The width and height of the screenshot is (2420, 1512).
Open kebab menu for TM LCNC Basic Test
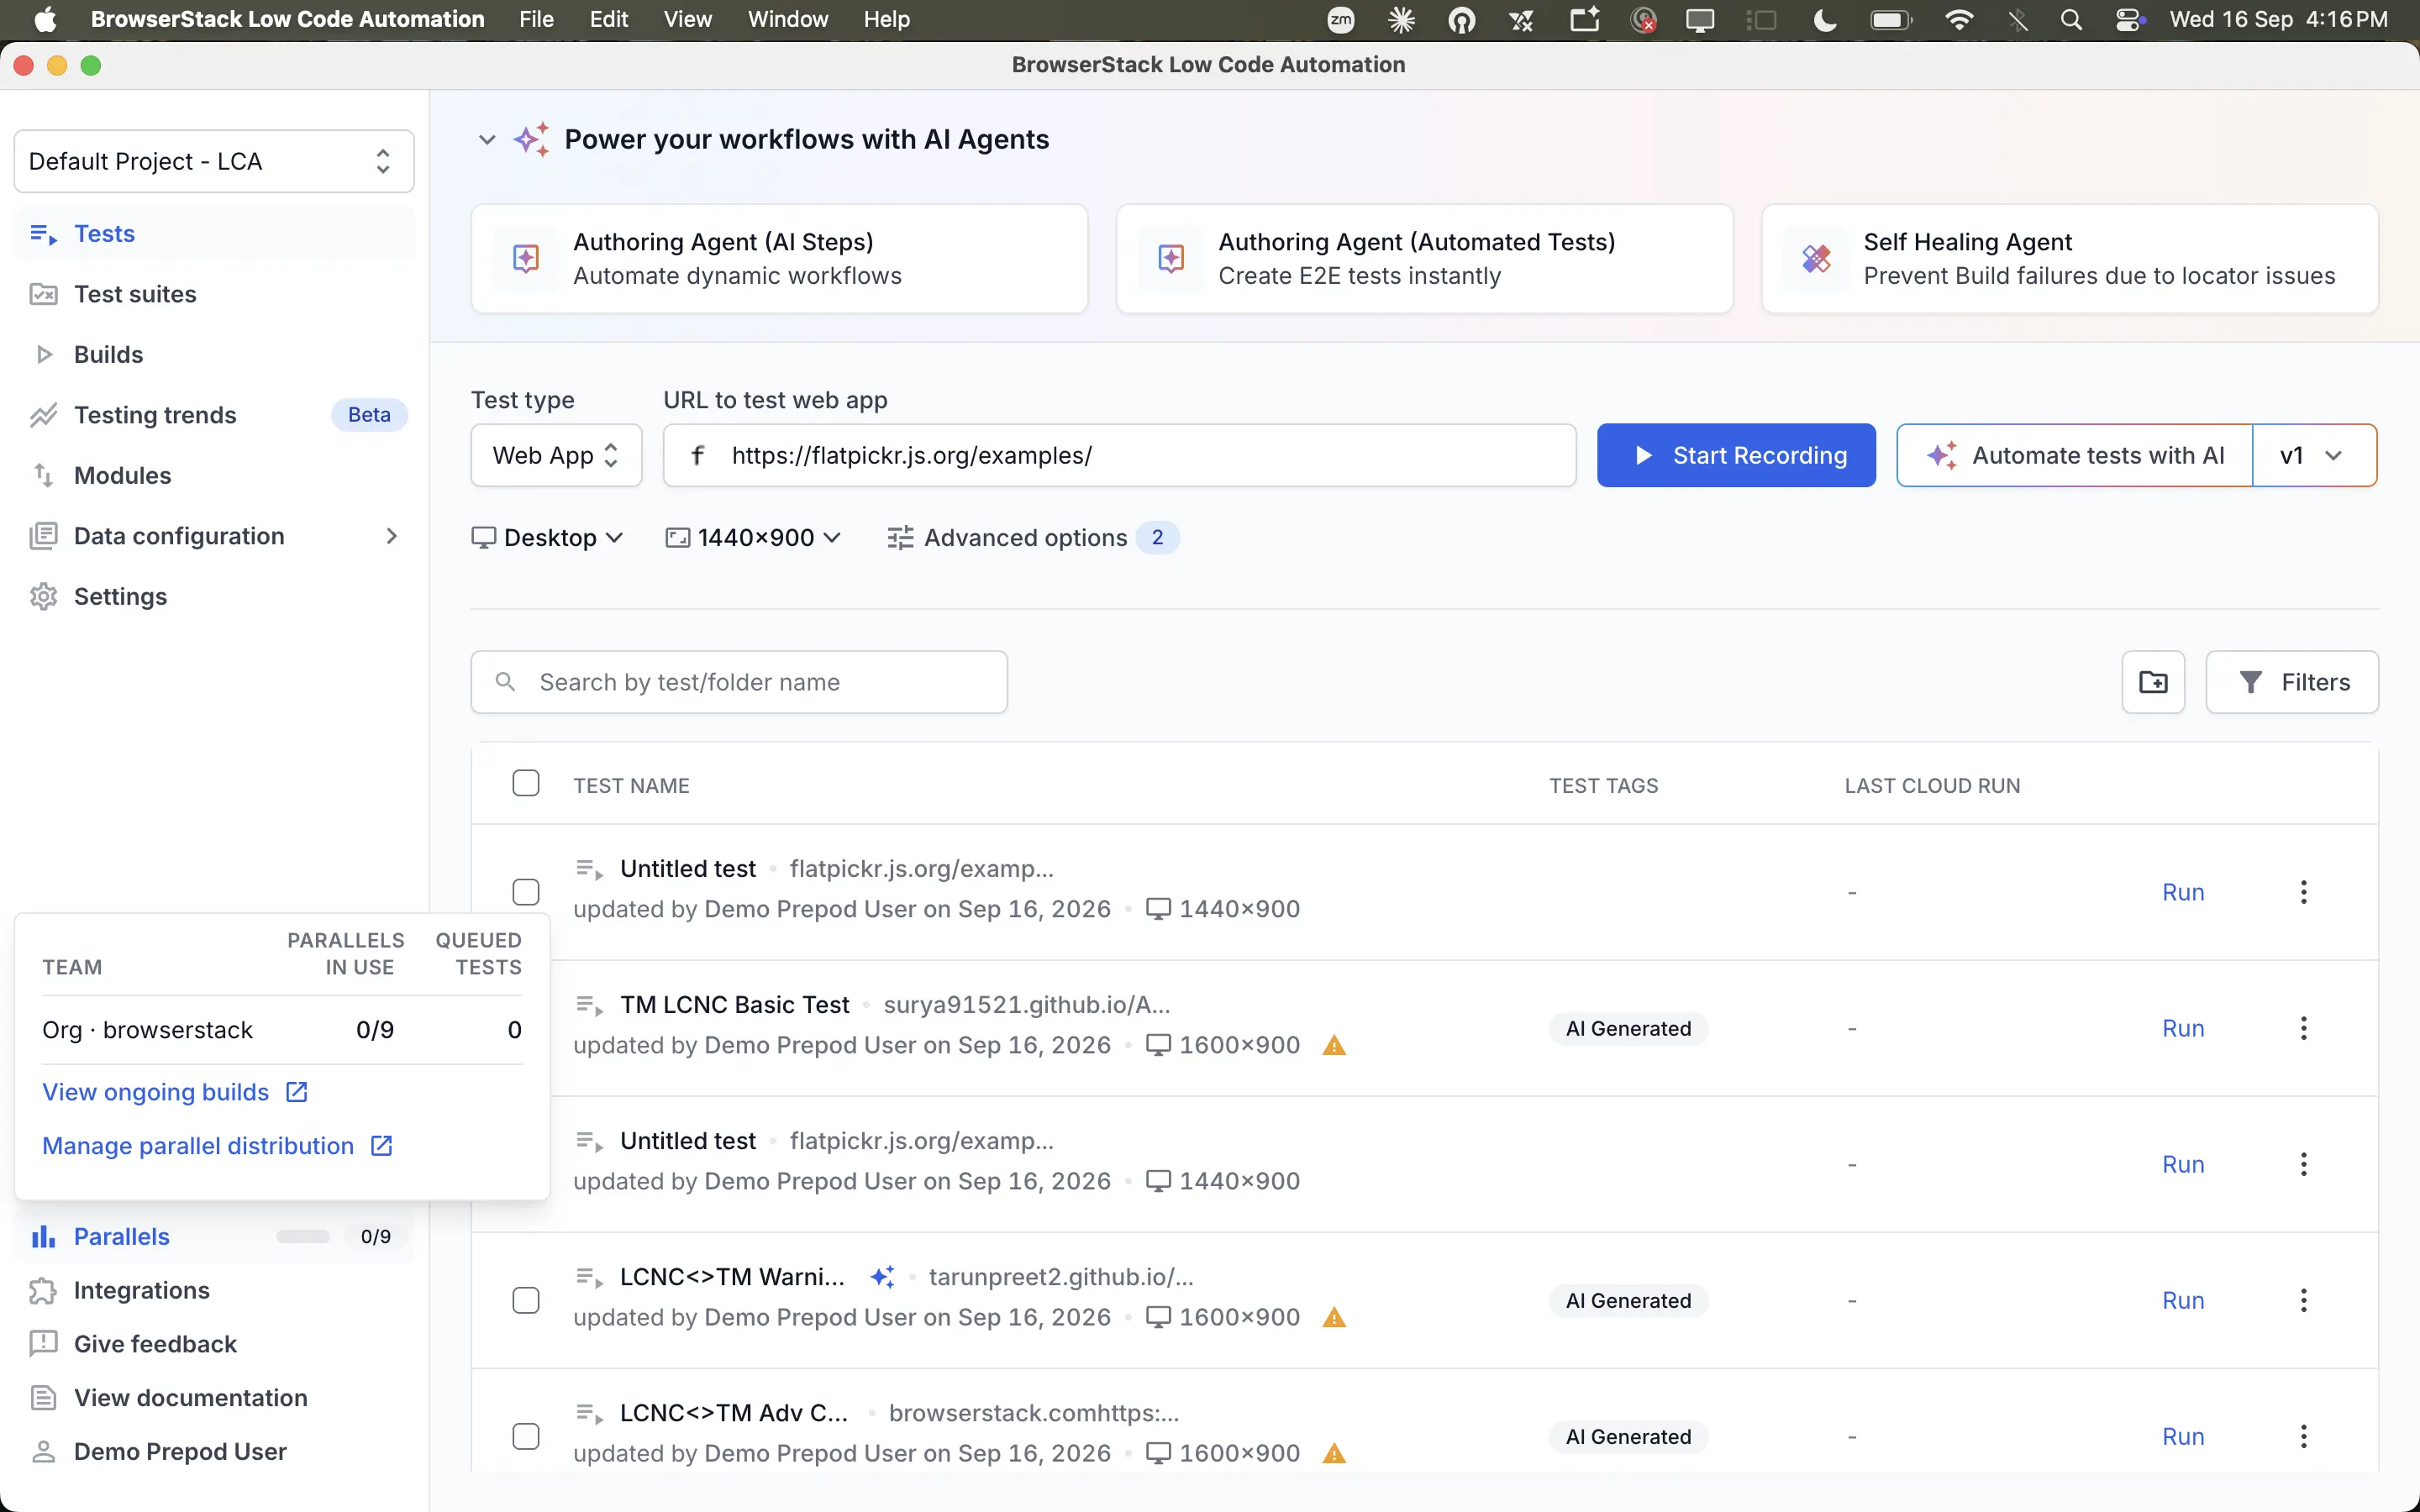click(2303, 1028)
